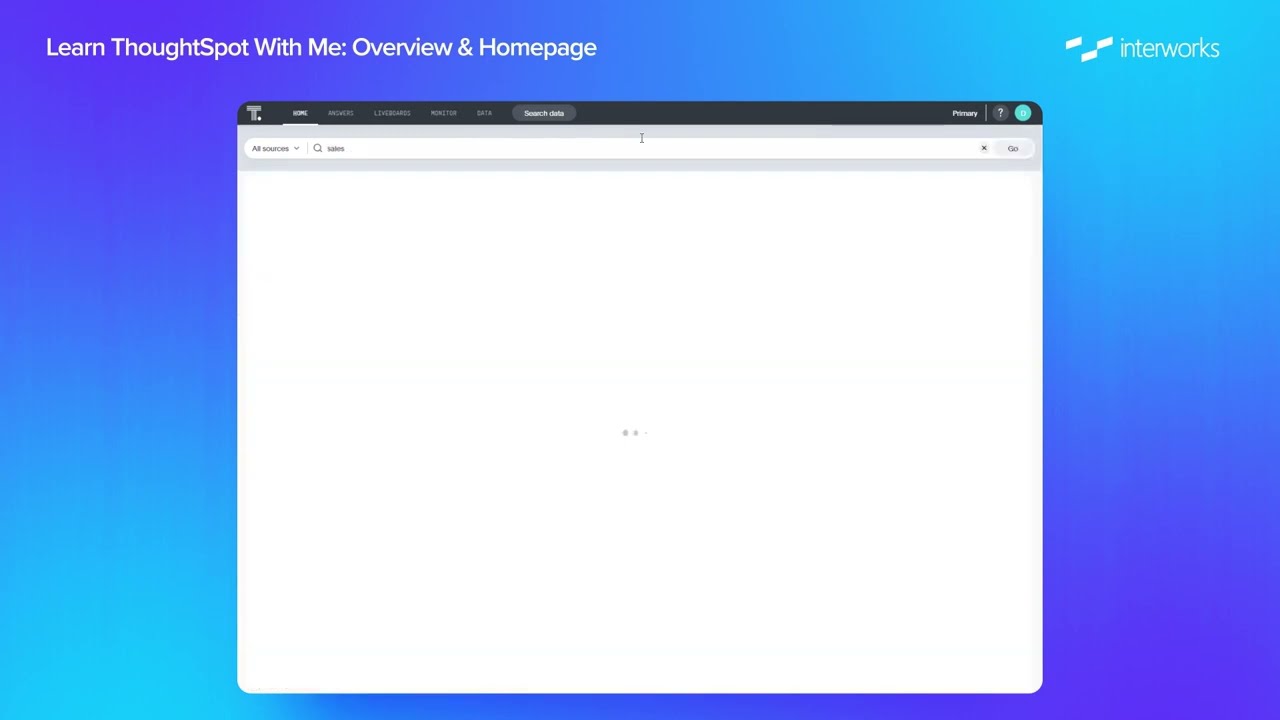The width and height of the screenshot is (1280, 720).
Task: Expand the All sources dropdown
Action: (x=275, y=148)
